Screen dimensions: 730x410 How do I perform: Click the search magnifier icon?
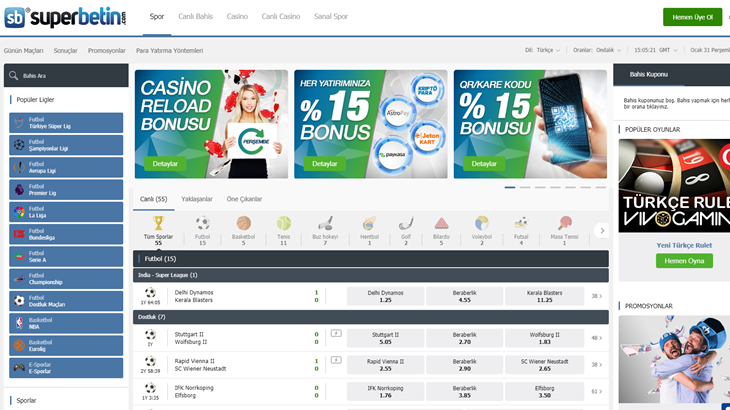pyautogui.click(x=14, y=75)
